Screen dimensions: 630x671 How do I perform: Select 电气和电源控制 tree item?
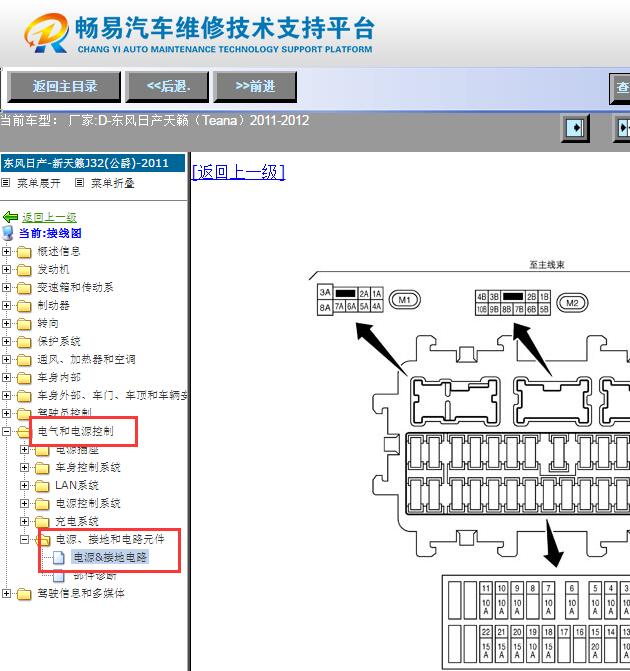(x=75, y=431)
